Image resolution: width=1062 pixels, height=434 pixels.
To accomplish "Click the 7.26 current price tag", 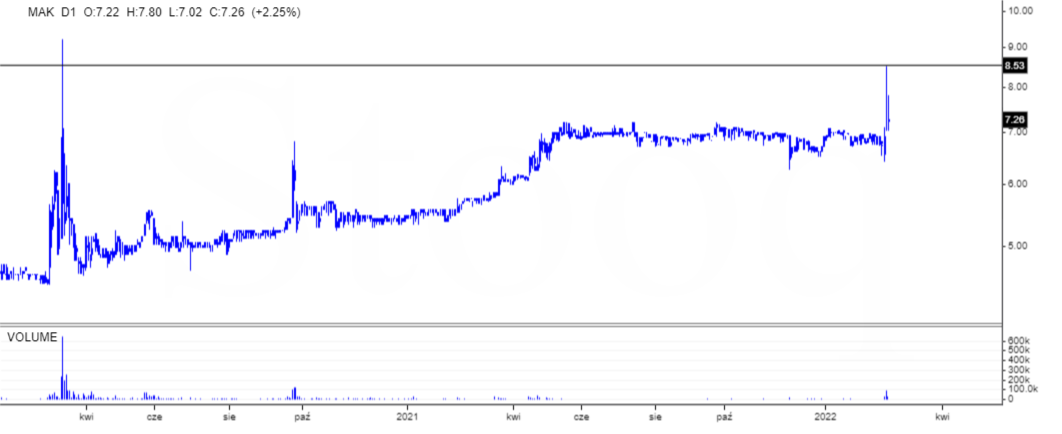I will coord(1015,120).
